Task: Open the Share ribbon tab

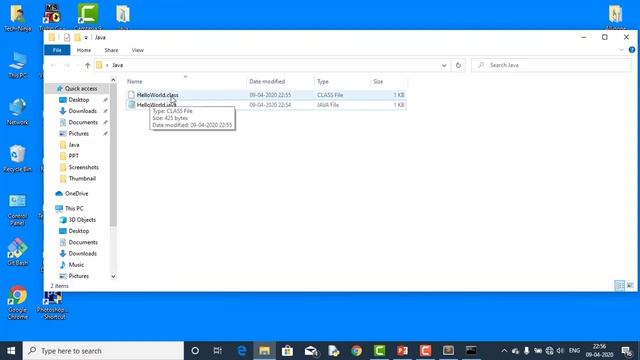Action: 111,50
